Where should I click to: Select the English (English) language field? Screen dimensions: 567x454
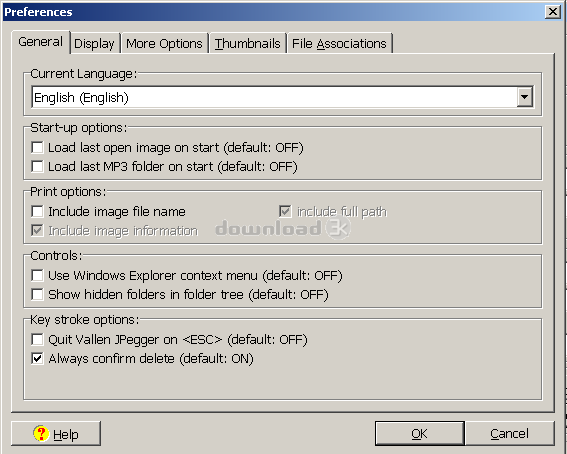[282, 97]
